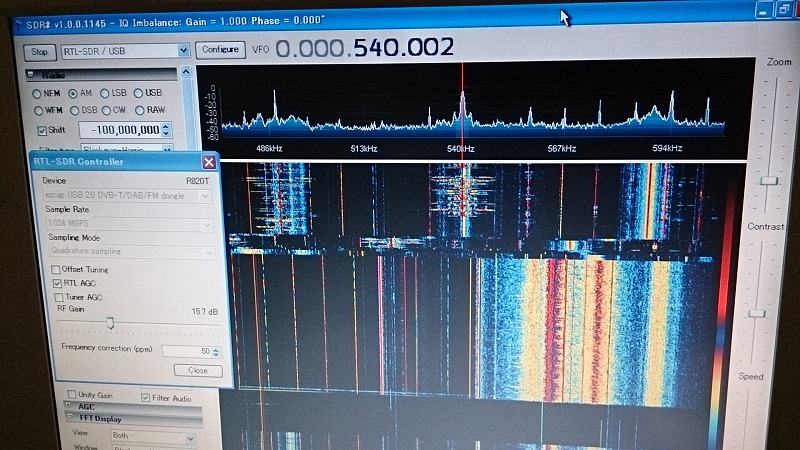
Task: Restore down the SDR# window
Action: (x=783, y=10)
